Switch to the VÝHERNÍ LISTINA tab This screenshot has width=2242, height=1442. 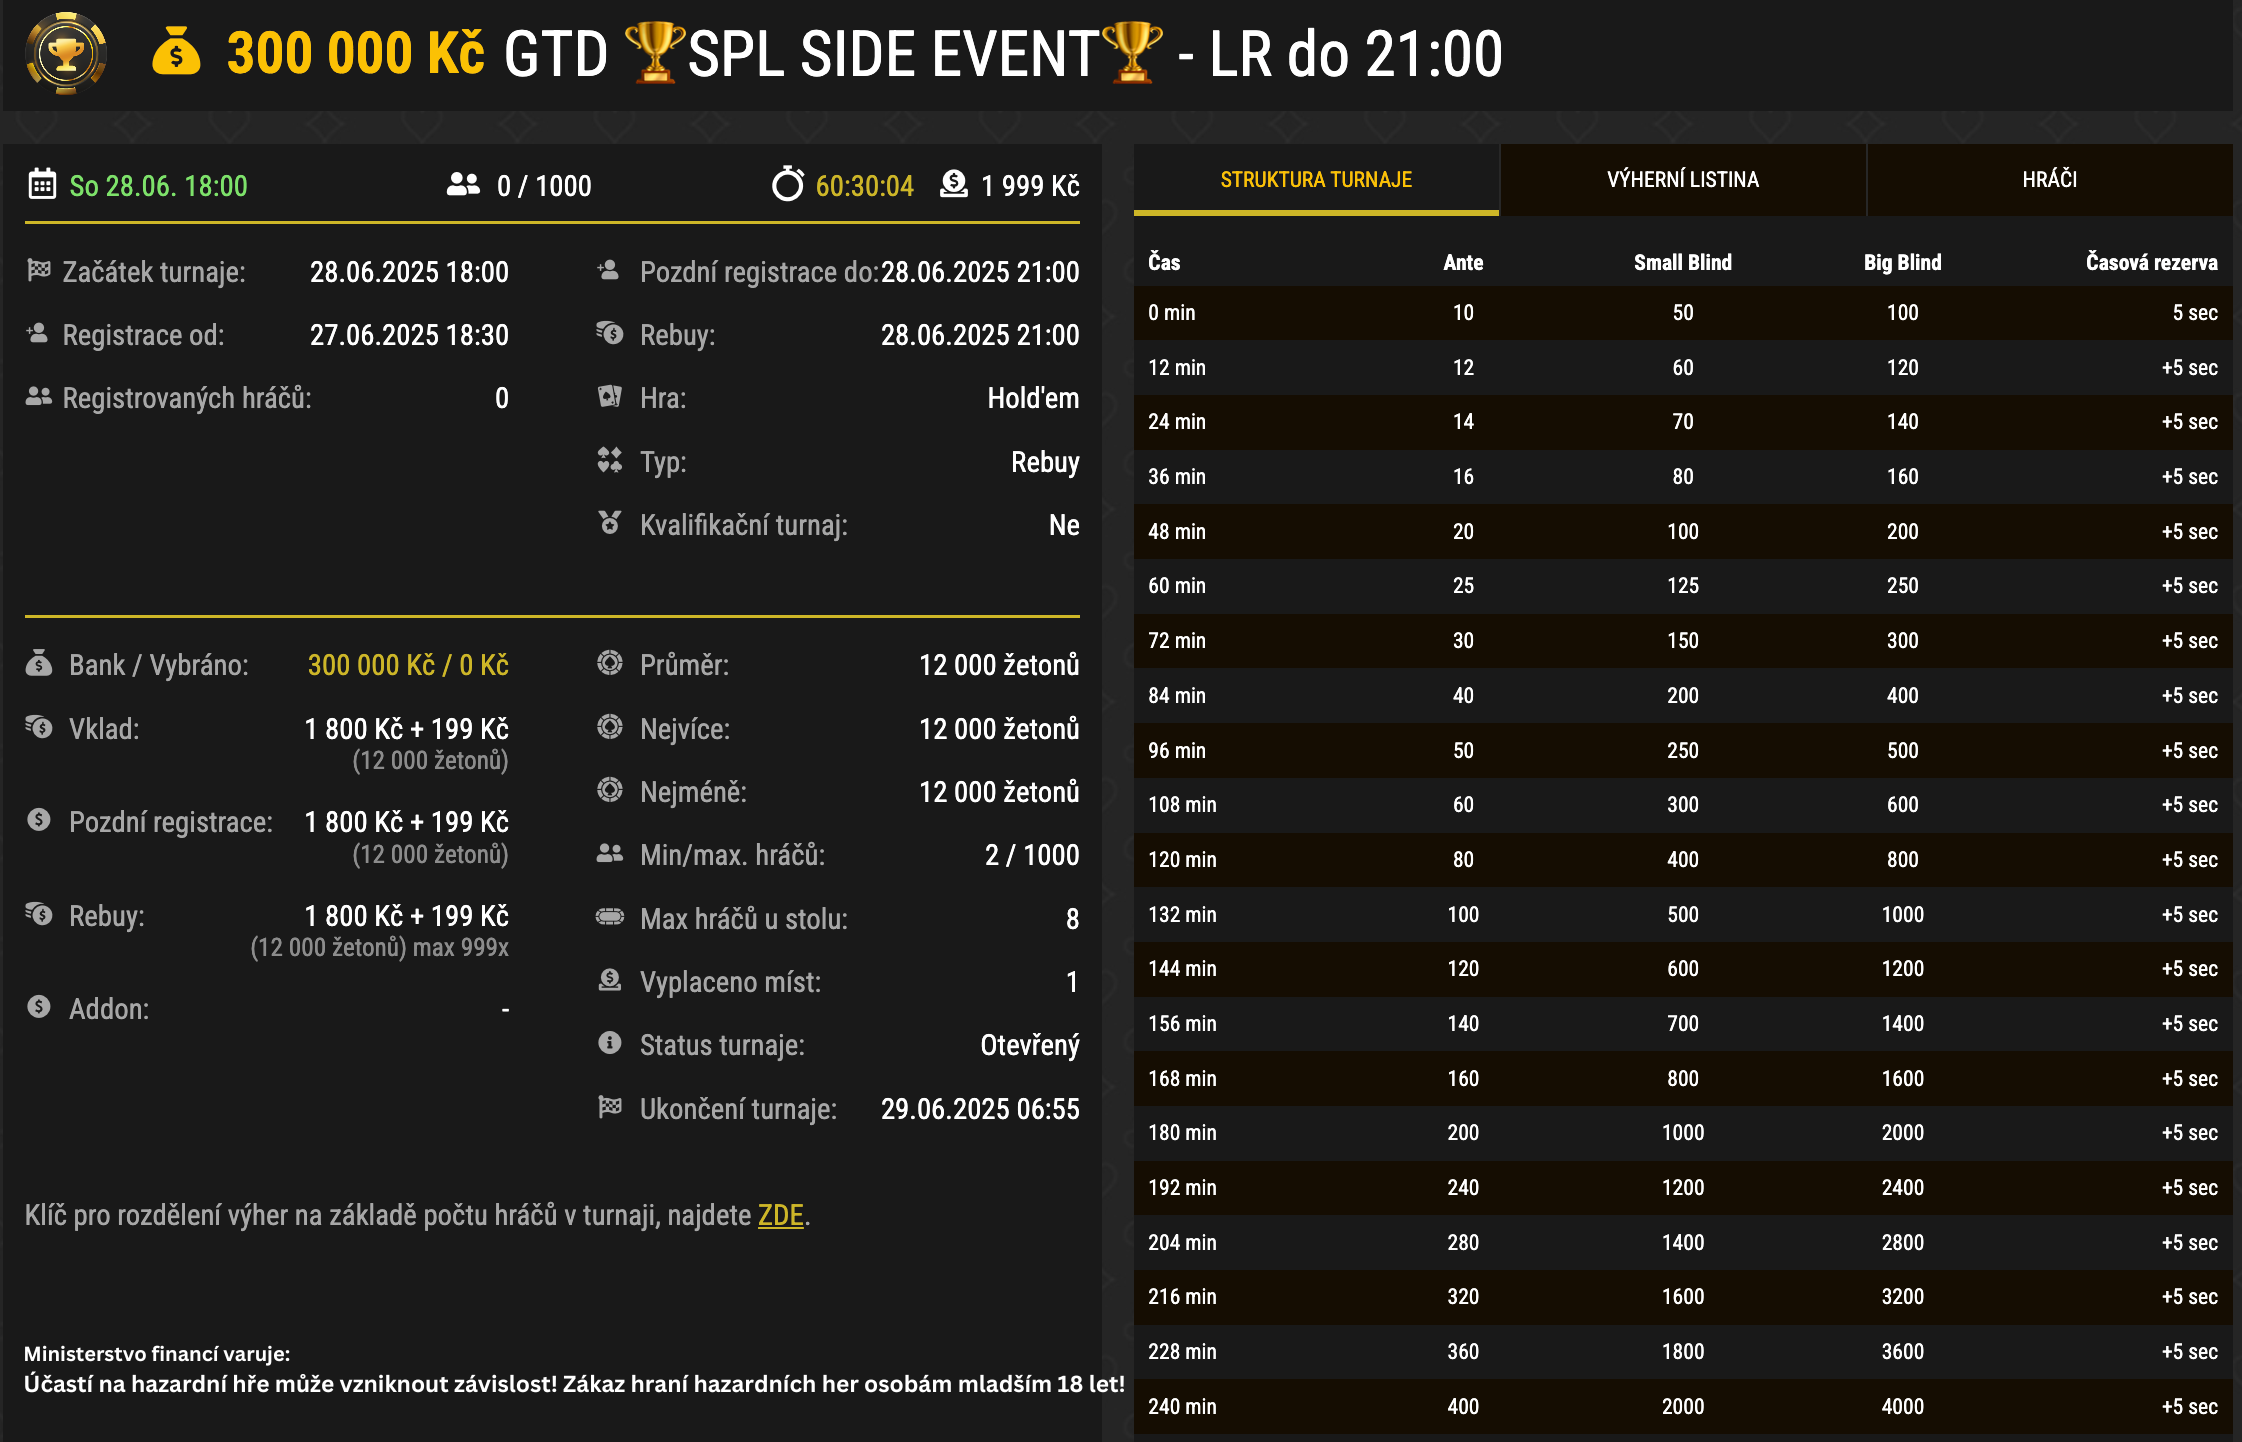[1683, 180]
